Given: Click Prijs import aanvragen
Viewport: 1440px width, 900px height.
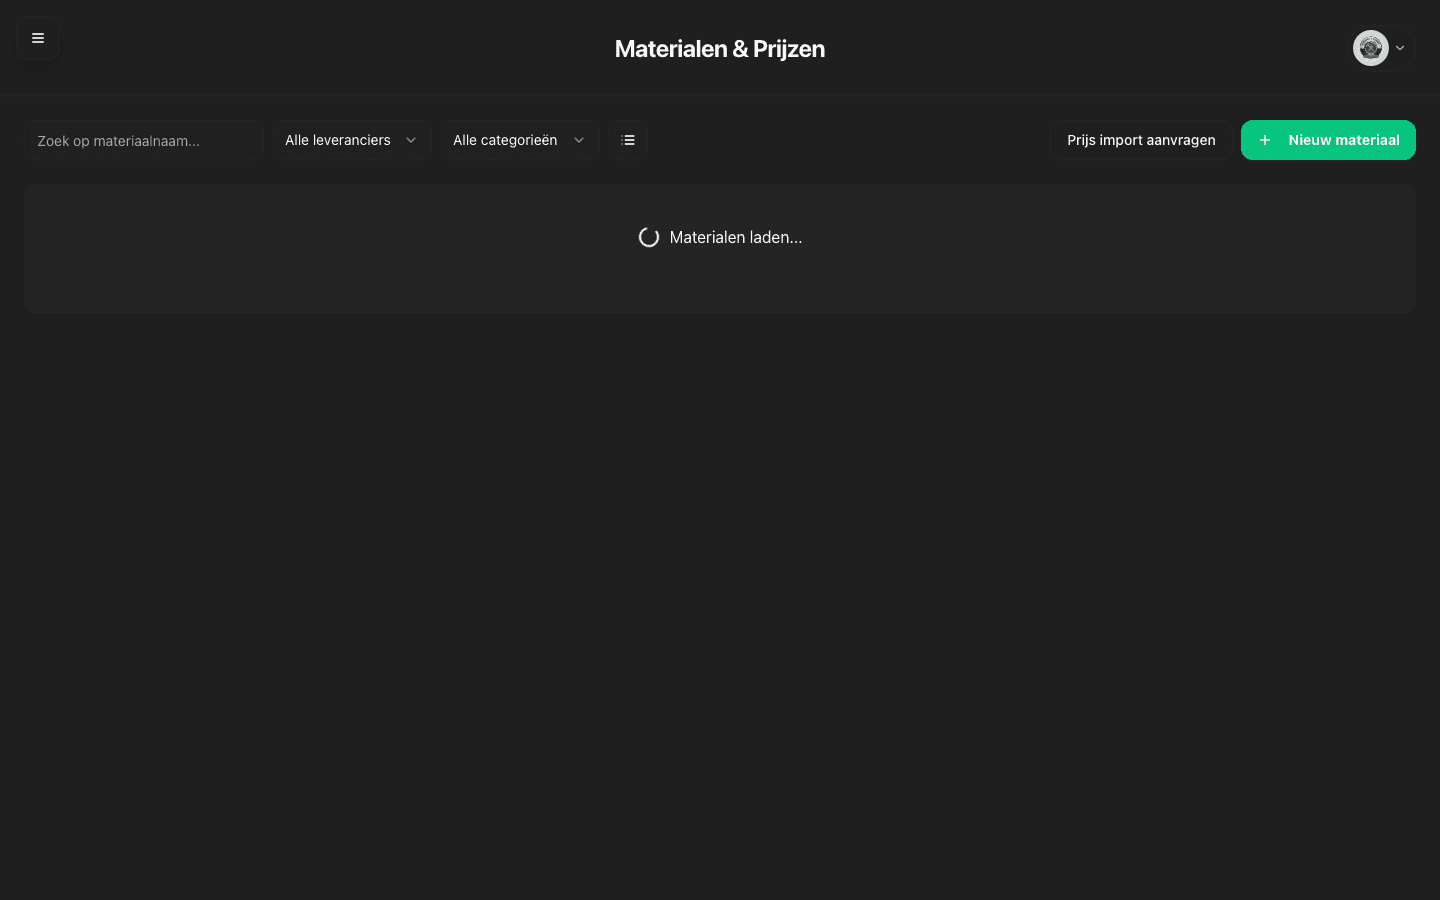Looking at the screenshot, I should 1141,140.
